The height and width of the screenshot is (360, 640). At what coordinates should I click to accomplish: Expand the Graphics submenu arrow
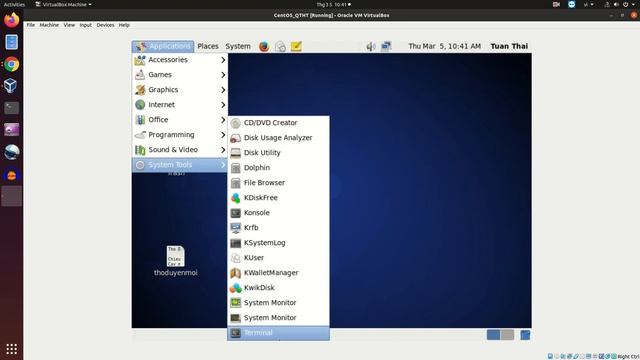223,90
